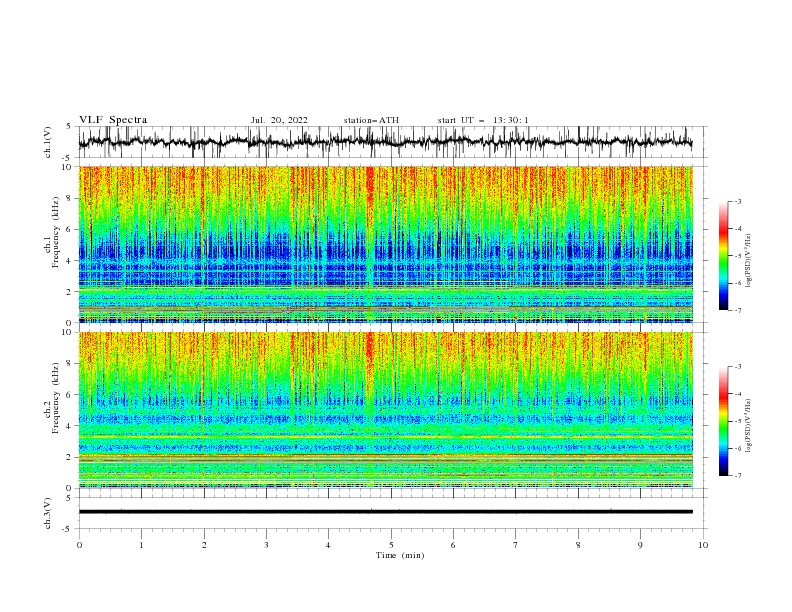Click time axis tick label "2"
792x612 pixels.
(x=204, y=545)
